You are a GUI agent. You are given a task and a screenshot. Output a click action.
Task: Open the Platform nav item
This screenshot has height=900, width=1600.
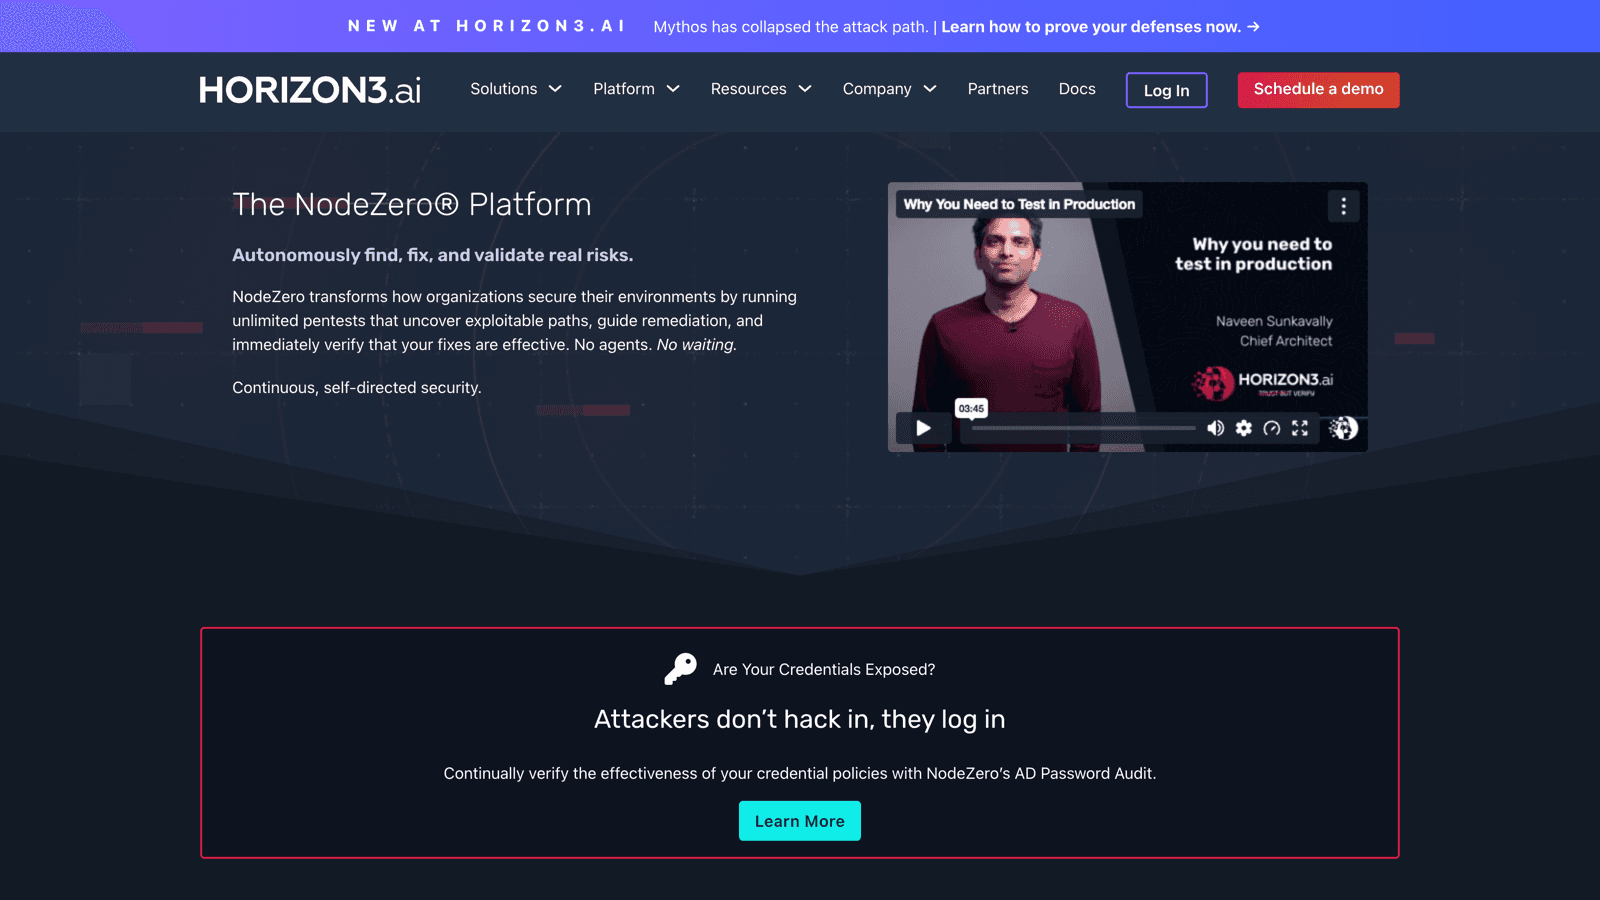click(624, 89)
